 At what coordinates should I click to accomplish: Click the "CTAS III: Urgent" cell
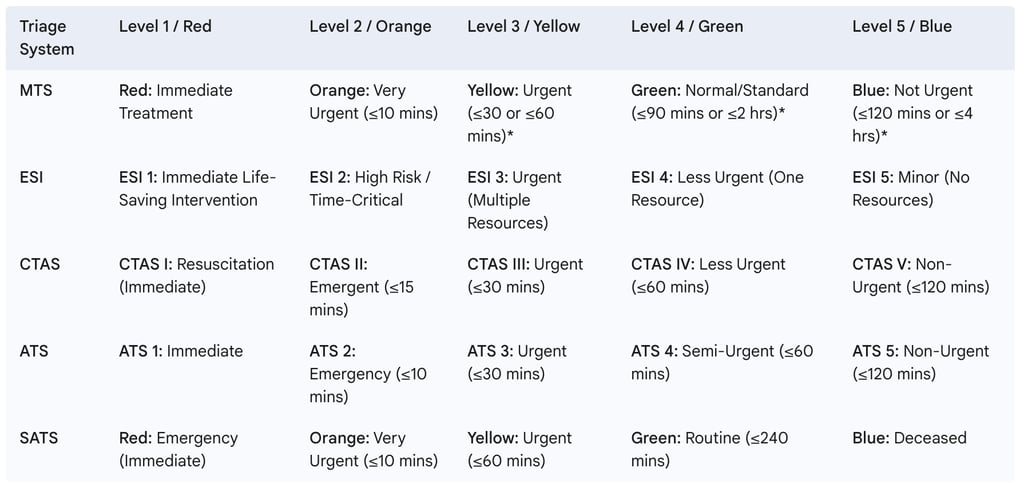tap(523, 275)
